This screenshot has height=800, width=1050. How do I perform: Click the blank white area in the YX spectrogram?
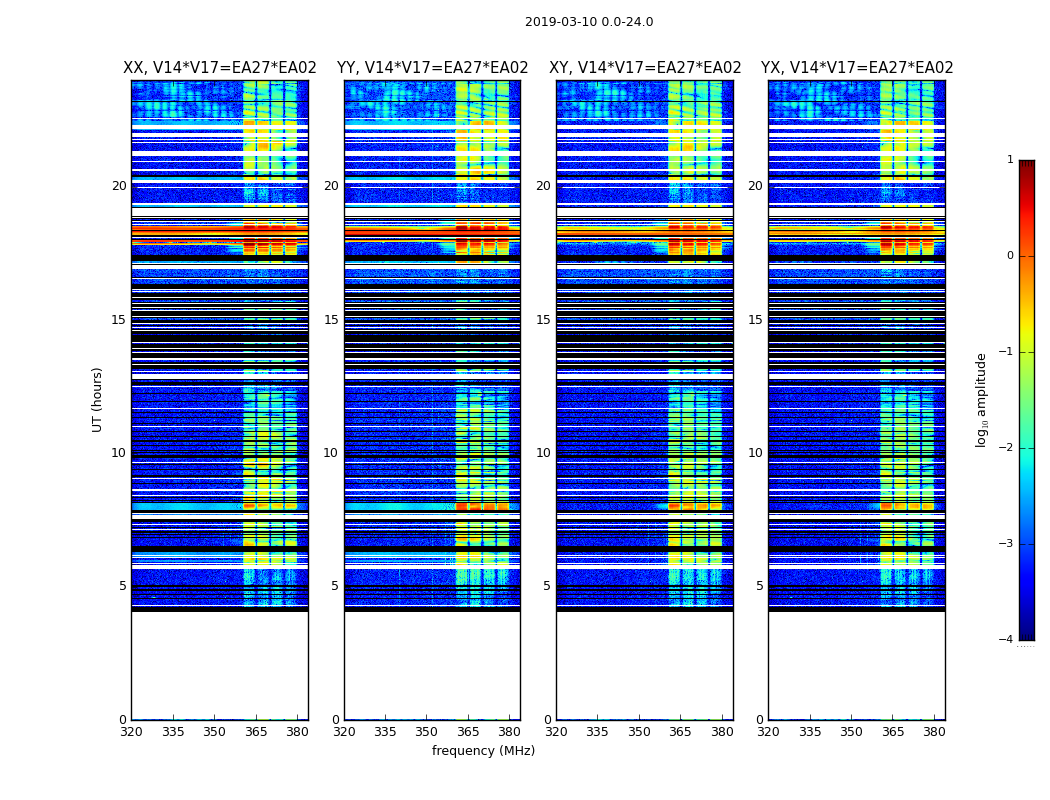tap(856, 665)
